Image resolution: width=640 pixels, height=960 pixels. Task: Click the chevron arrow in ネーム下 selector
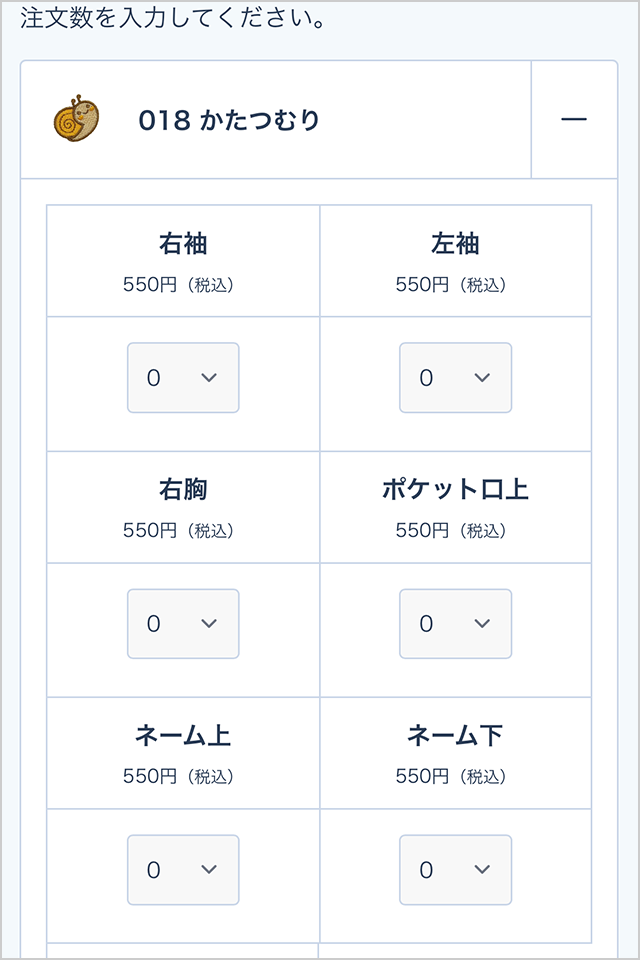(x=482, y=869)
